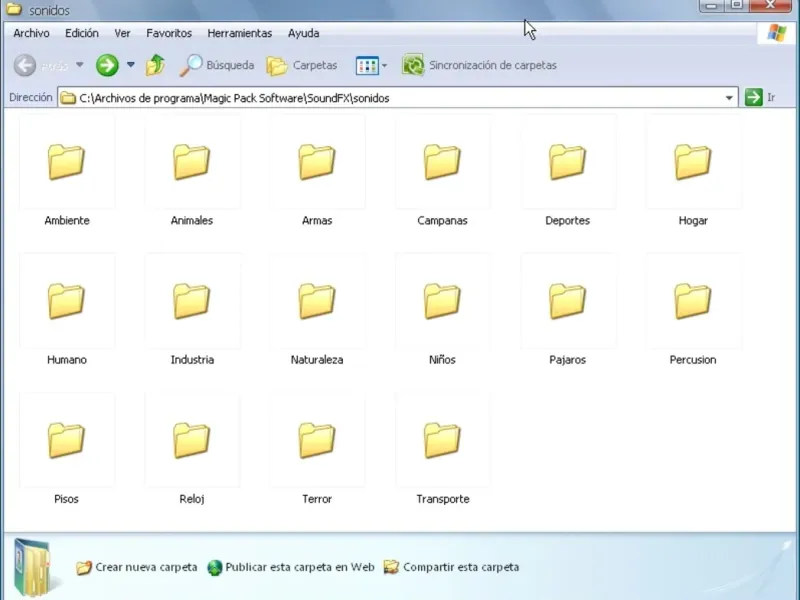Click inside the Dirección path field
Image resolution: width=800 pixels, height=600 pixels.
coord(400,98)
